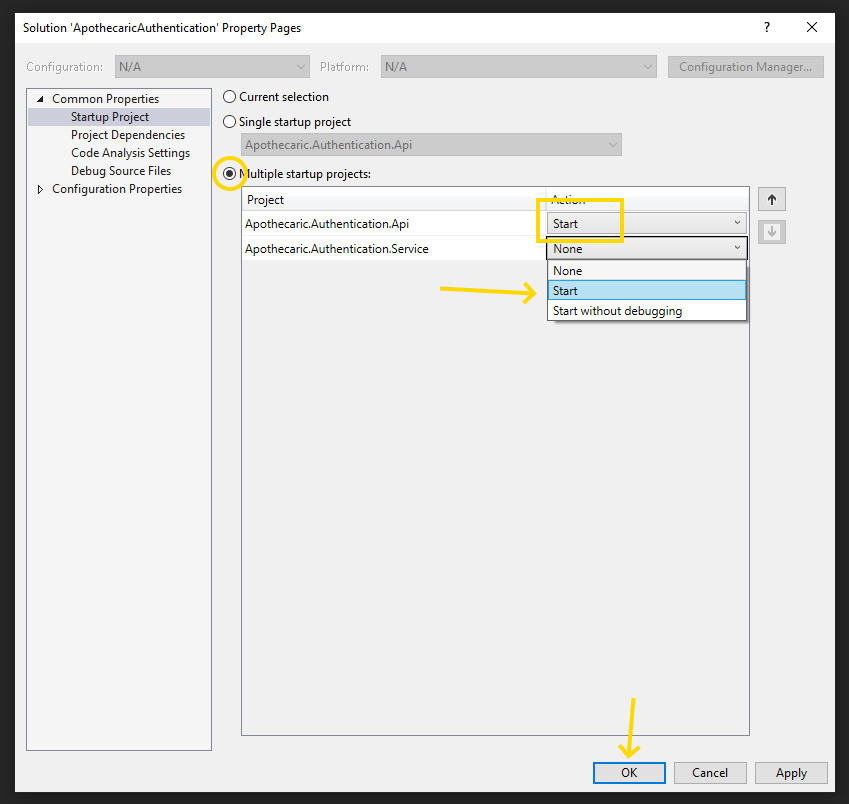Open Action dropdown for Apothecaric.Authentication.Service
Image resolution: width=849 pixels, height=804 pixels.
coord(646,249)
